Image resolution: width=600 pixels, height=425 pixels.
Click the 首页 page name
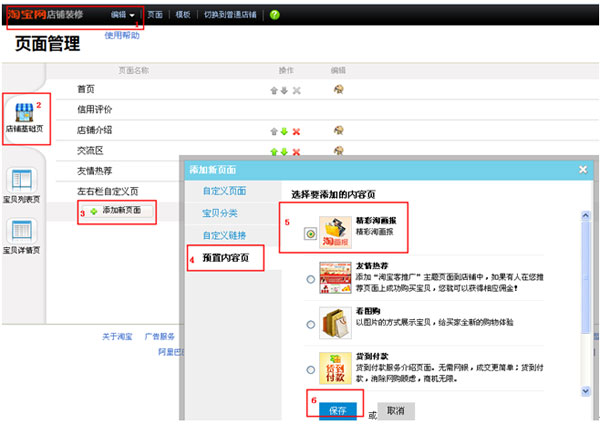[86, 89]
